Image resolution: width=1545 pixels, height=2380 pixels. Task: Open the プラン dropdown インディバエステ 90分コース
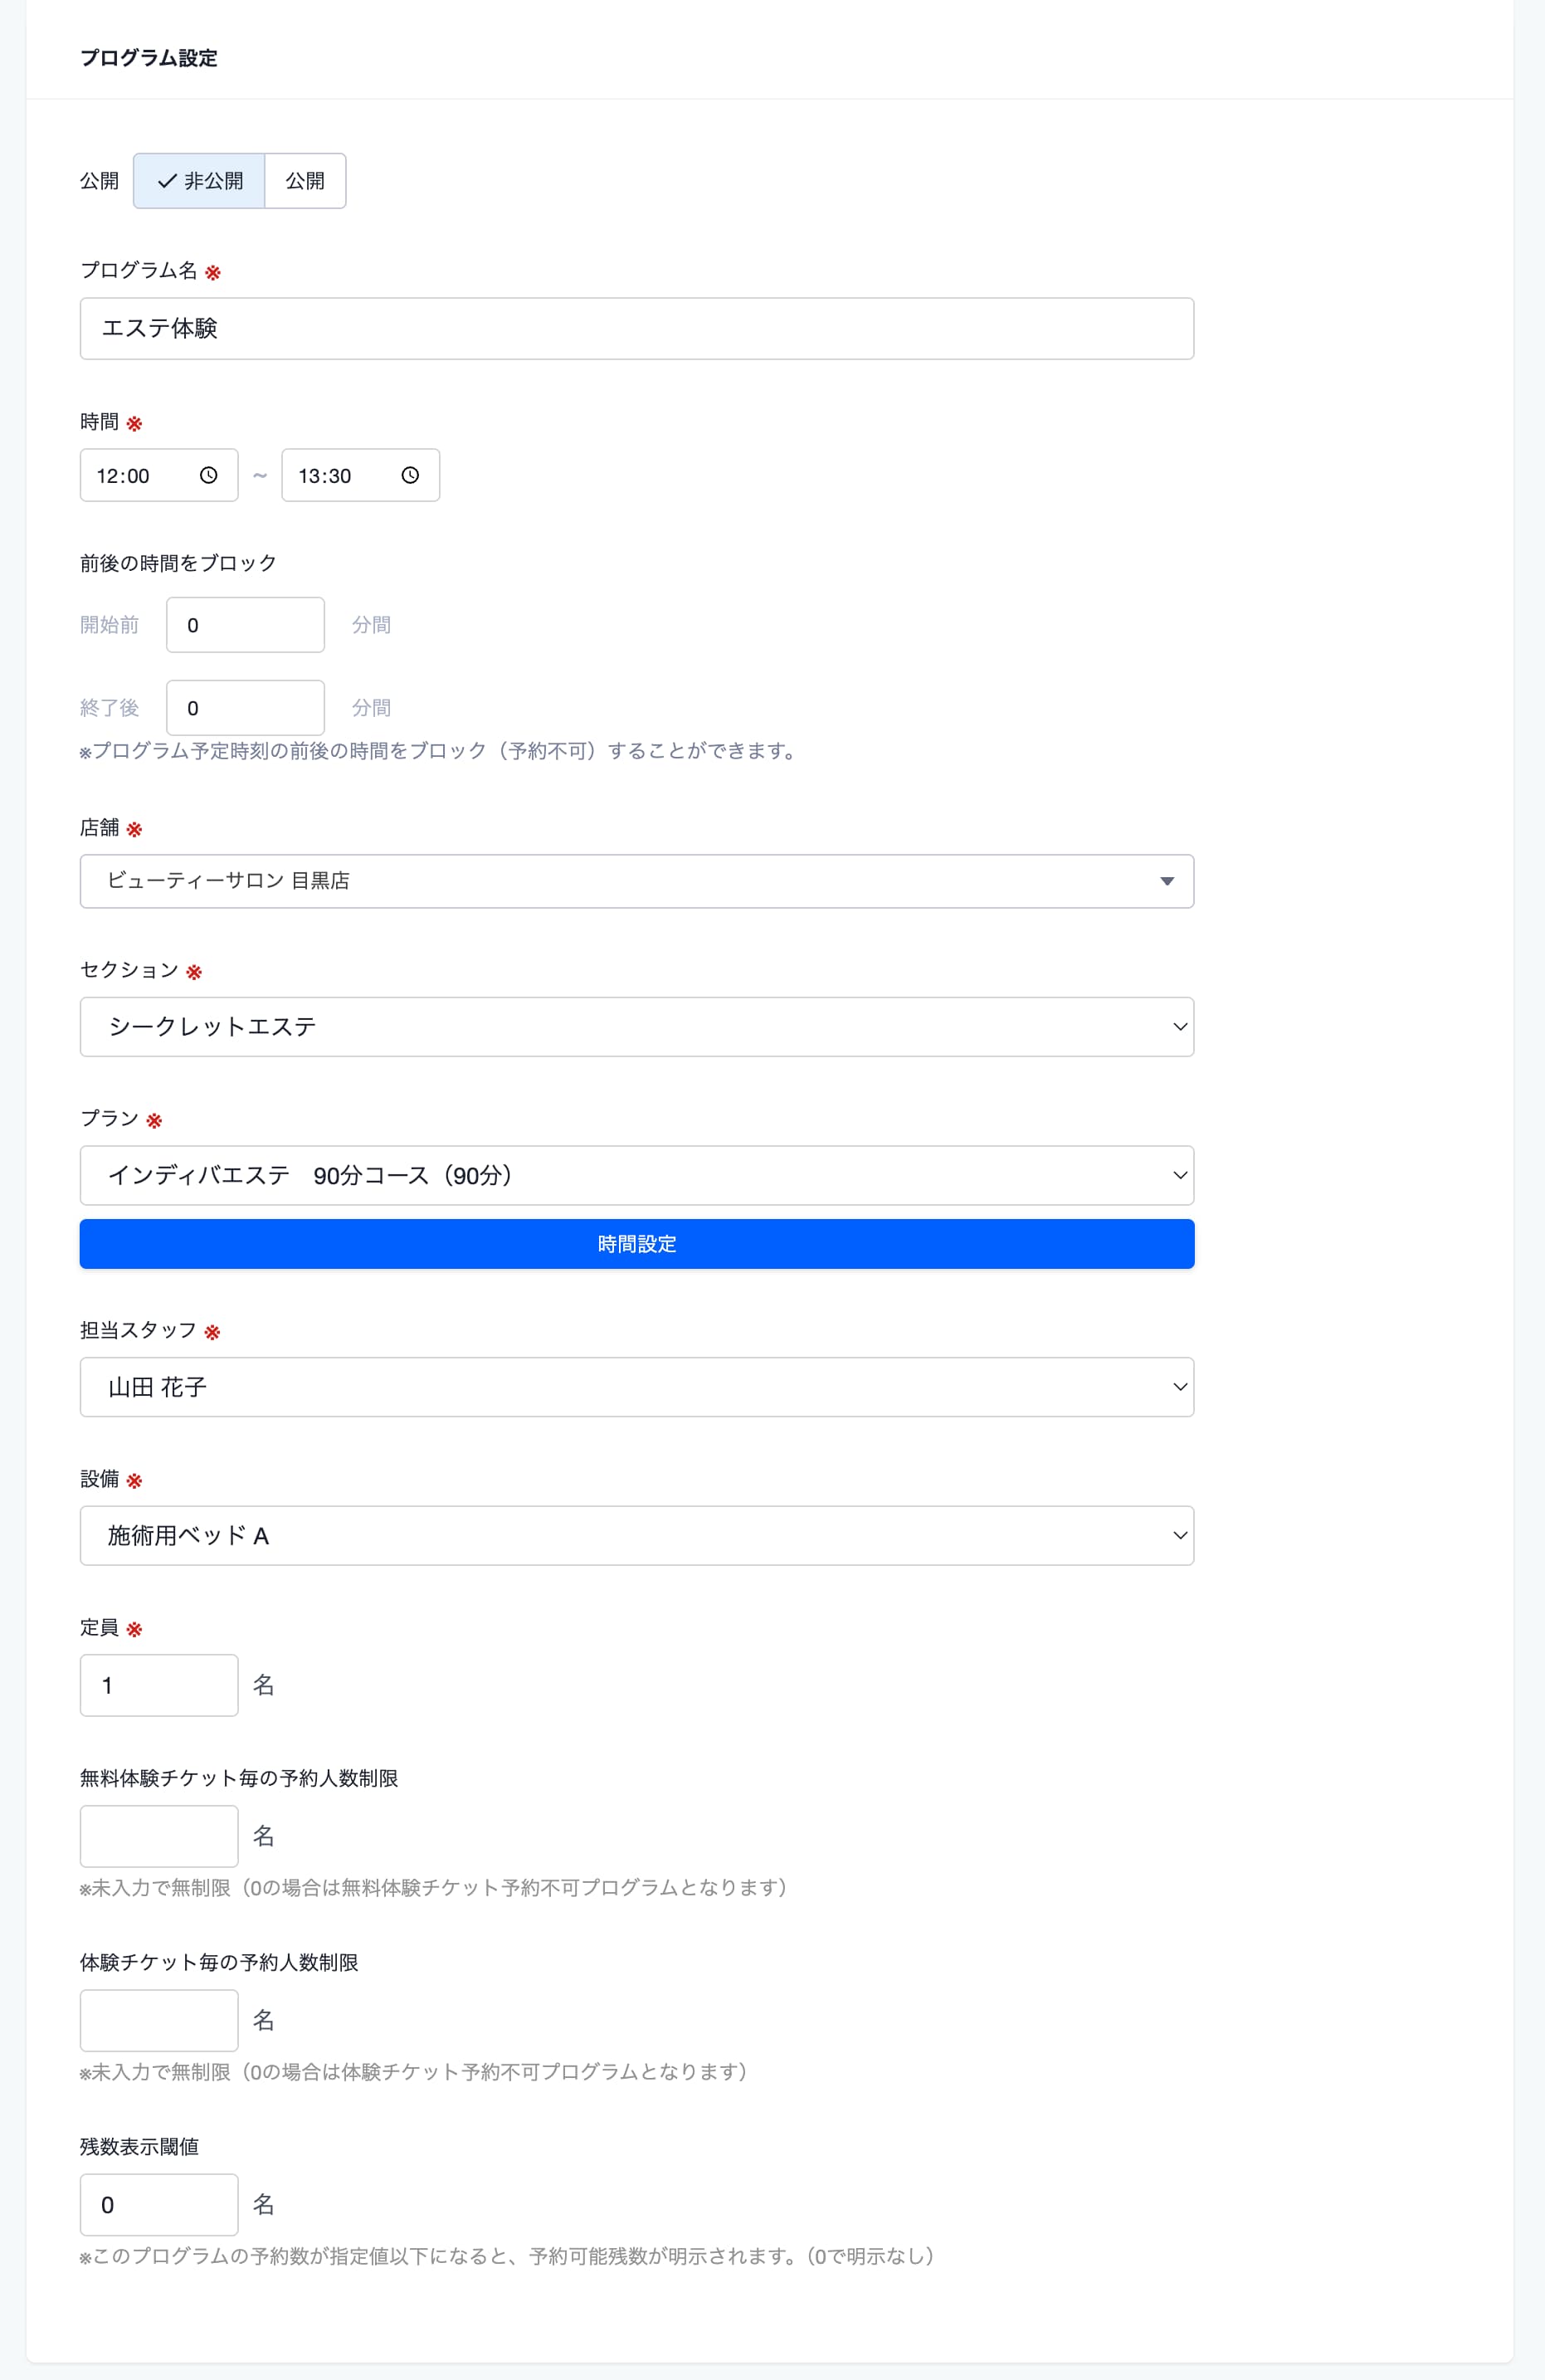click(637, 1175)
